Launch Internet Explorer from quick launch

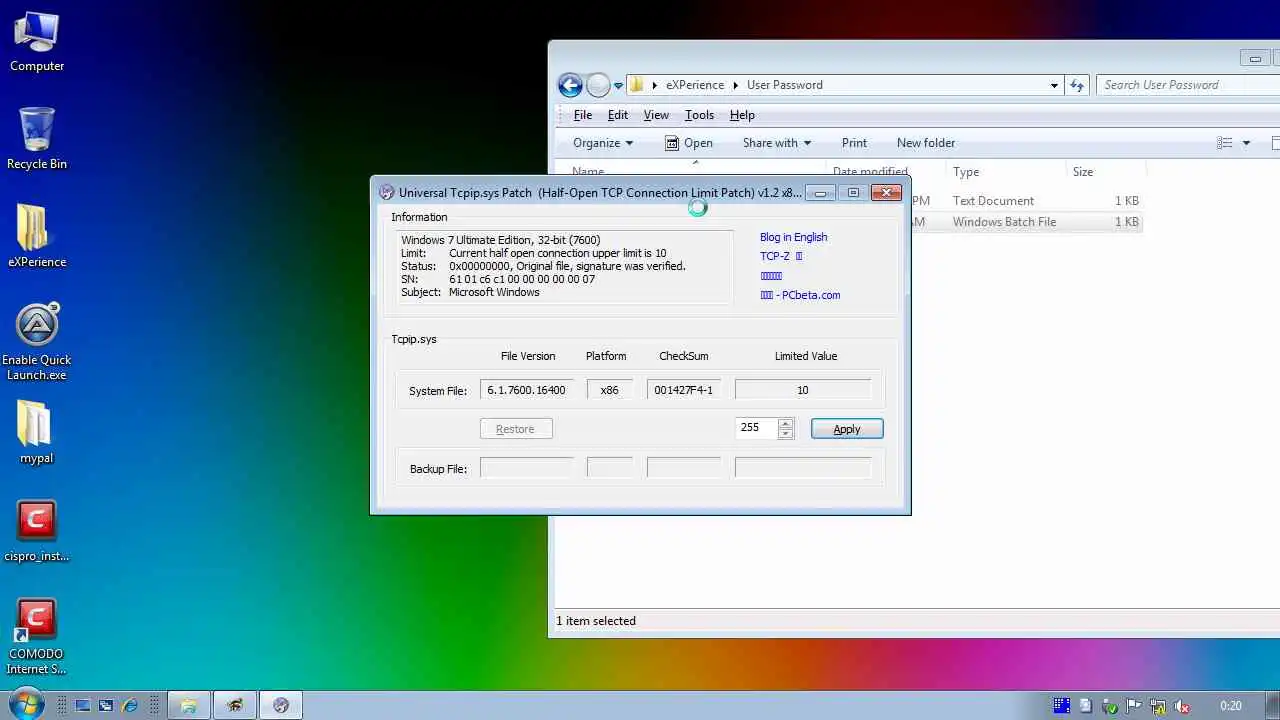coord(129,705)
